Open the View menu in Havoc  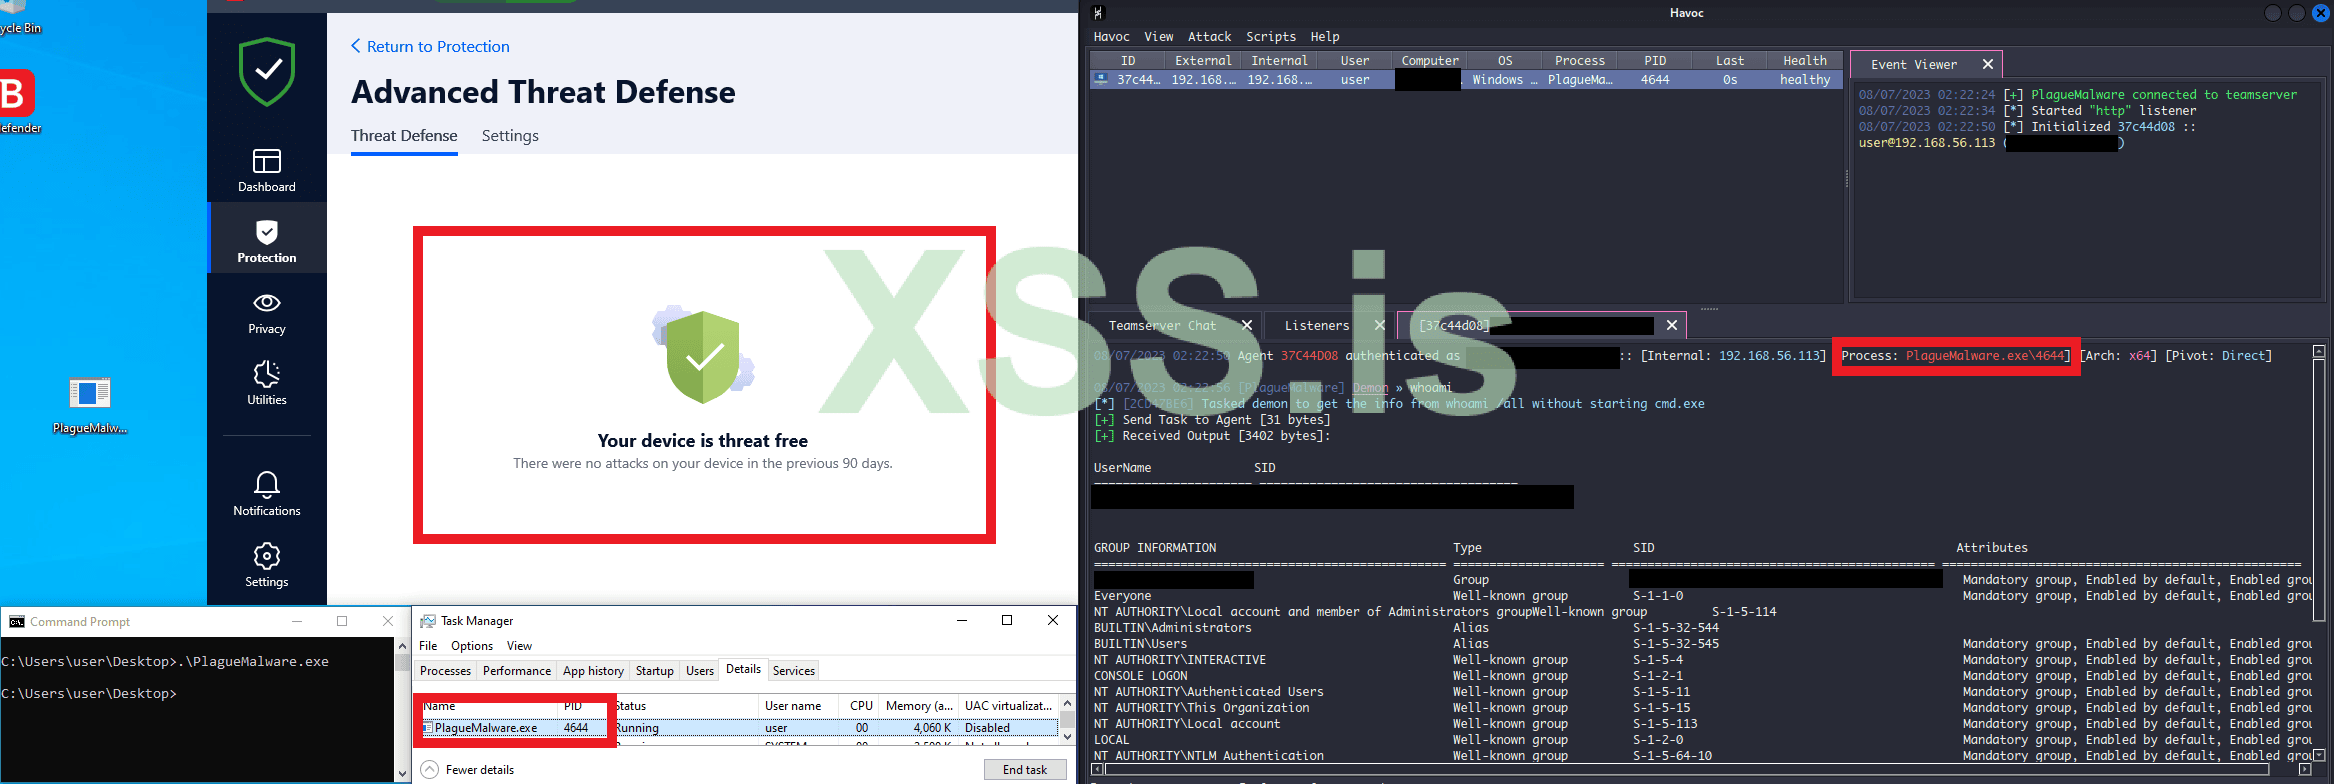1159,37
